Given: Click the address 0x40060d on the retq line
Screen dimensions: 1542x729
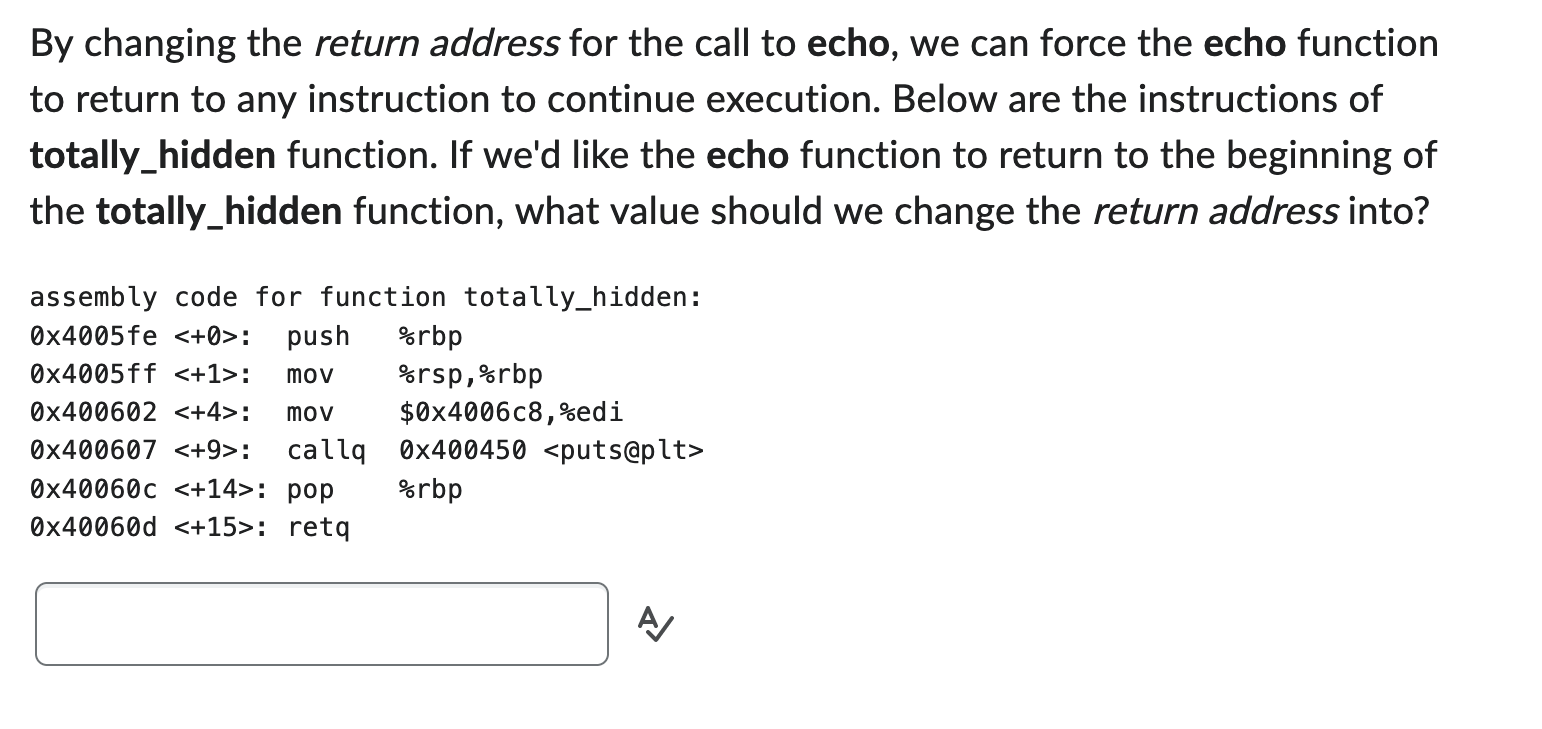Looking at the screenshot, I should (x=93, y=527).
